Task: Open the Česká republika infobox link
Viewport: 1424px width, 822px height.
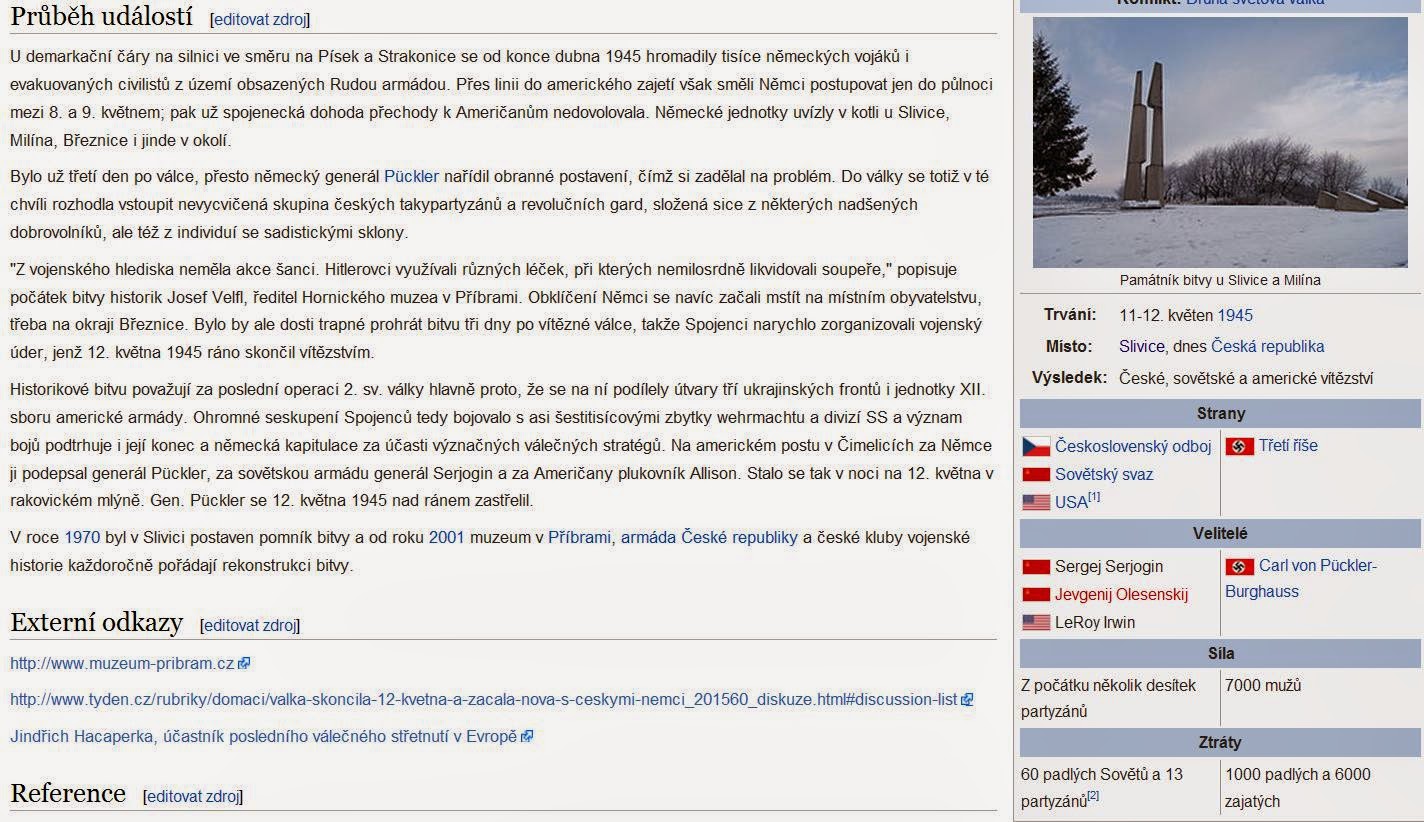Action: click(1267, 347)
